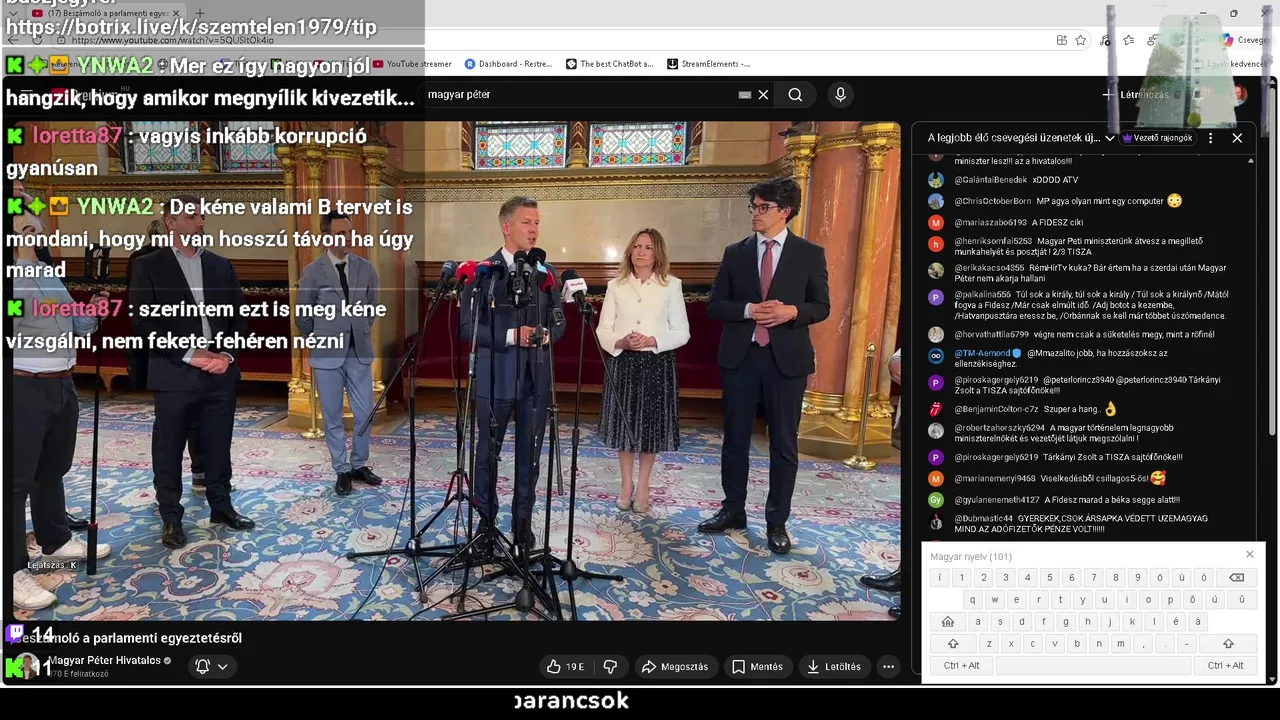This screenshot has width=1280, height=720.
Task: Click chat author @BenjaminColton-c7z
Action: (996, 409)
